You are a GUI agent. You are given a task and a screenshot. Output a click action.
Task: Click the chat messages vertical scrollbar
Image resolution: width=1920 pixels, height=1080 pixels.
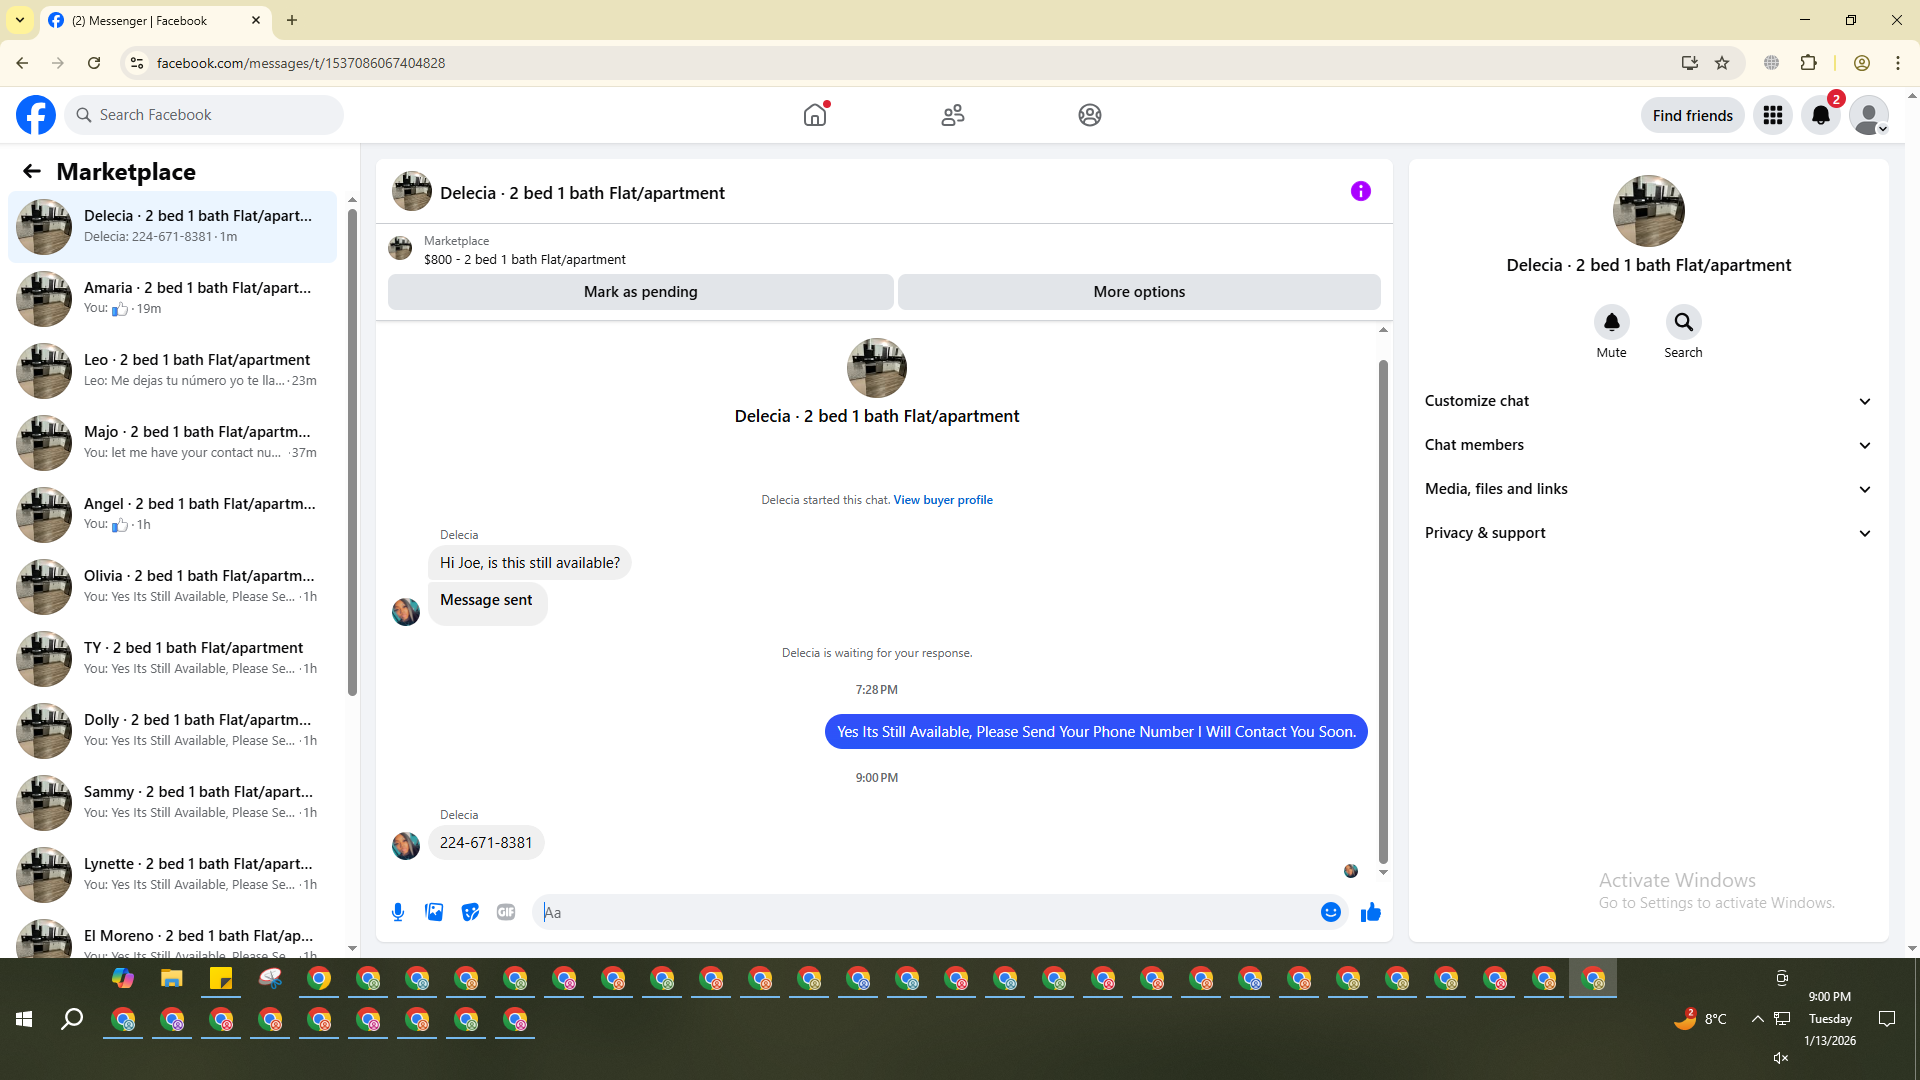tap(1383, 610)
